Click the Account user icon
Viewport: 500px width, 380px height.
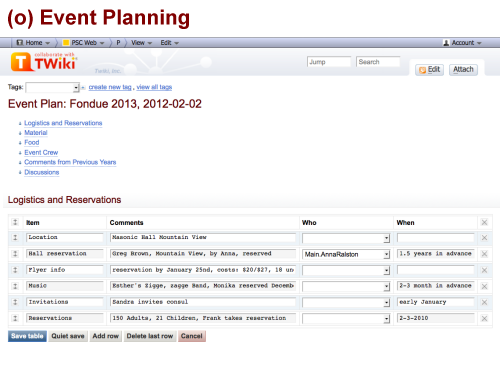[x=446, y=43]
